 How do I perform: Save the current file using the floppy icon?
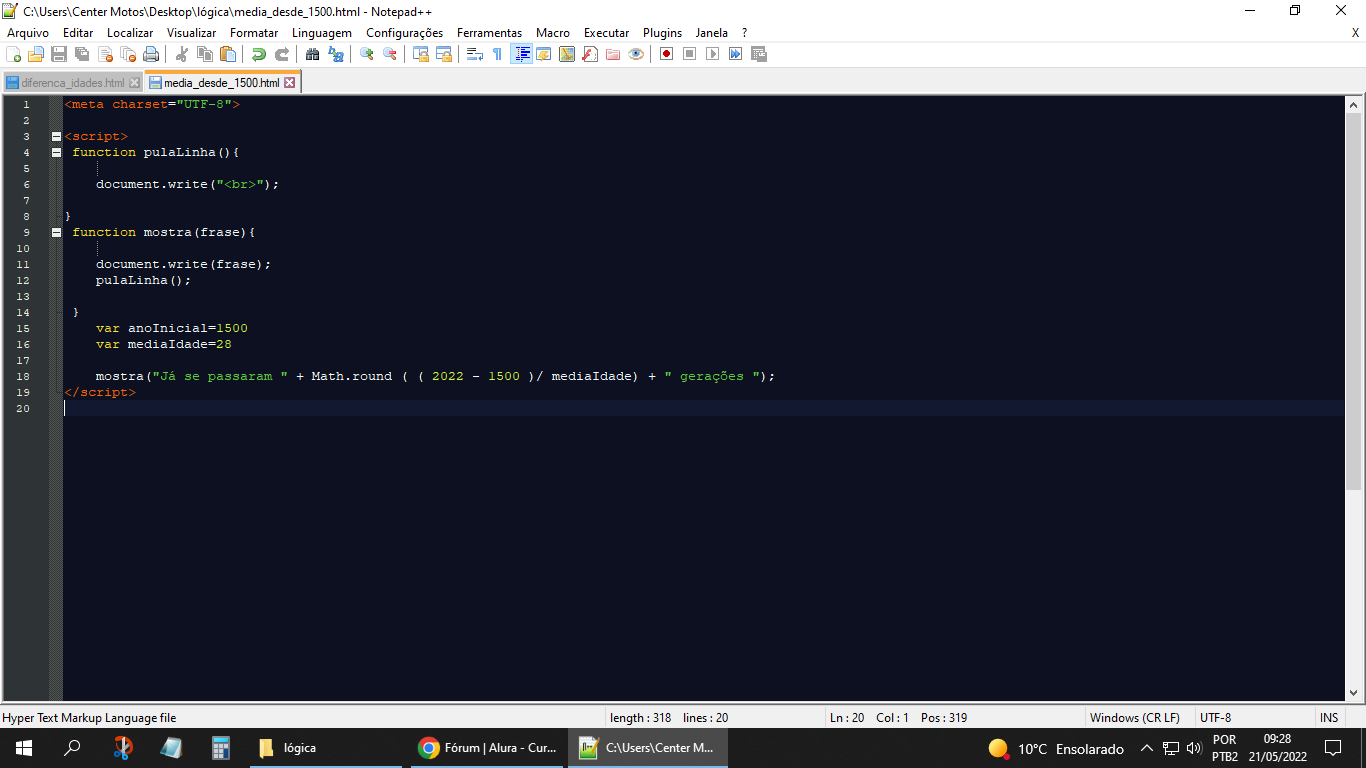59,54
